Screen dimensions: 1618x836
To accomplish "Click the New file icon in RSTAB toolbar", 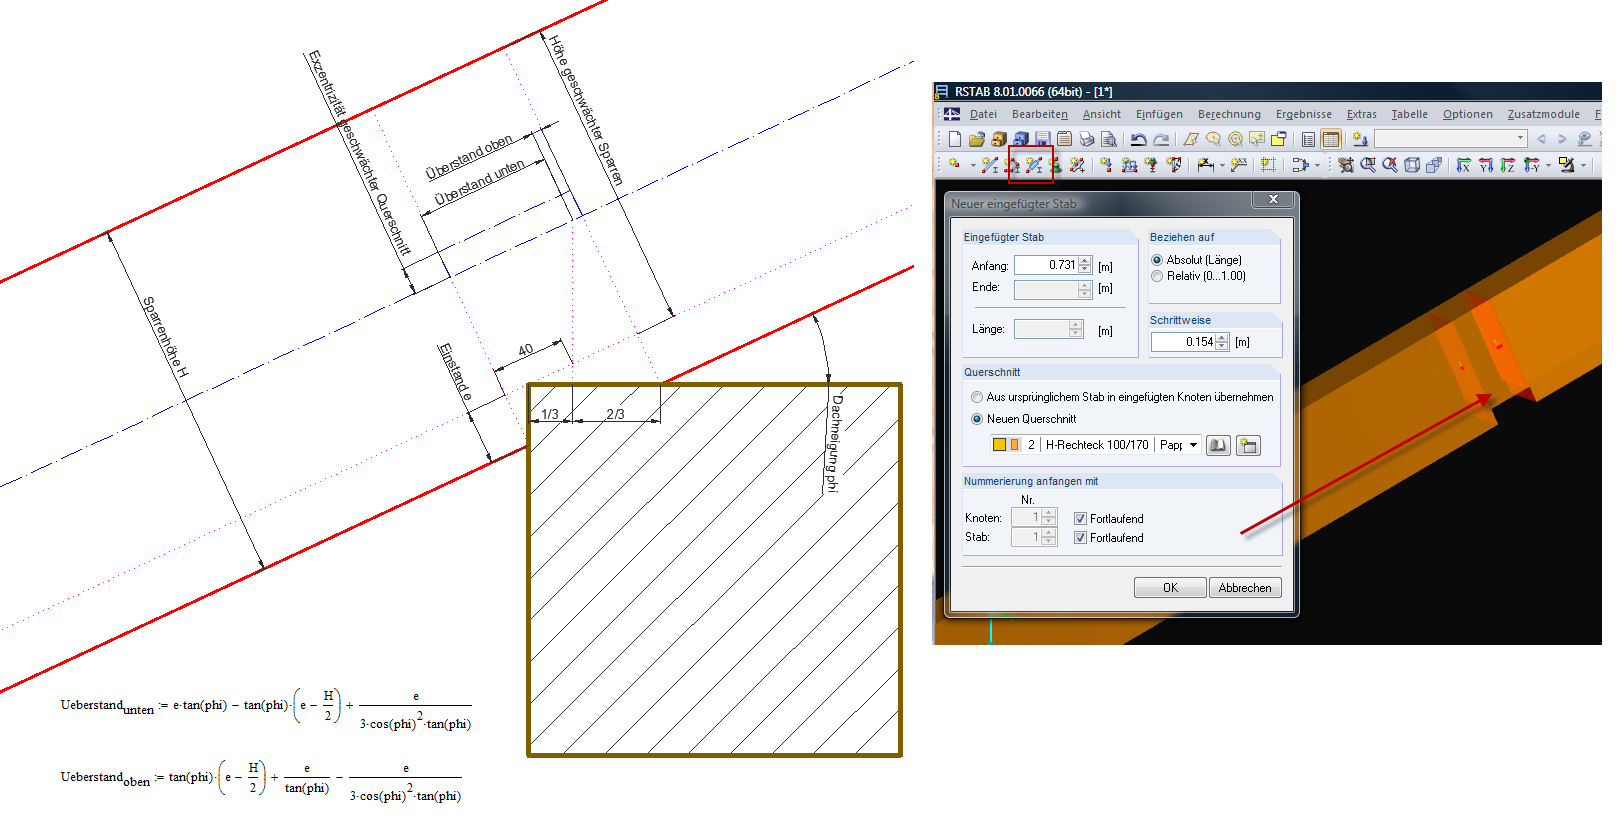I will pos(955,139).
